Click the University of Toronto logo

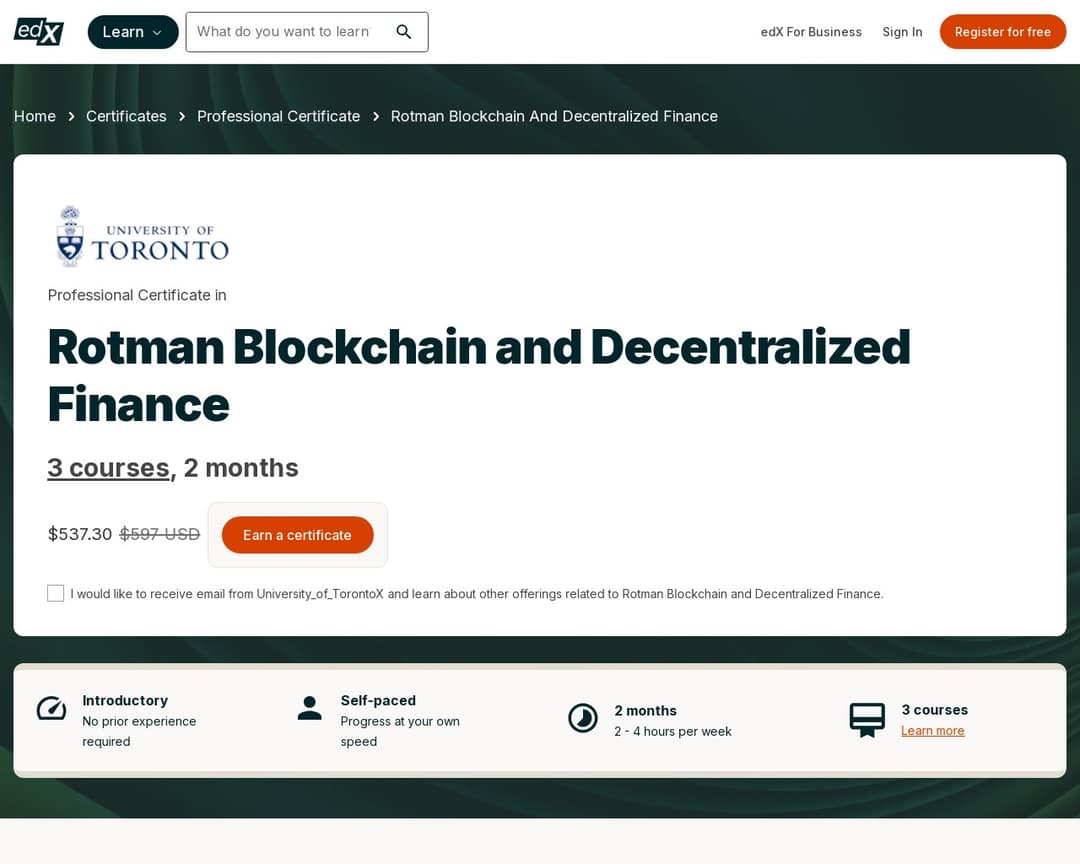pyautogui.click(x=140, y=236)
